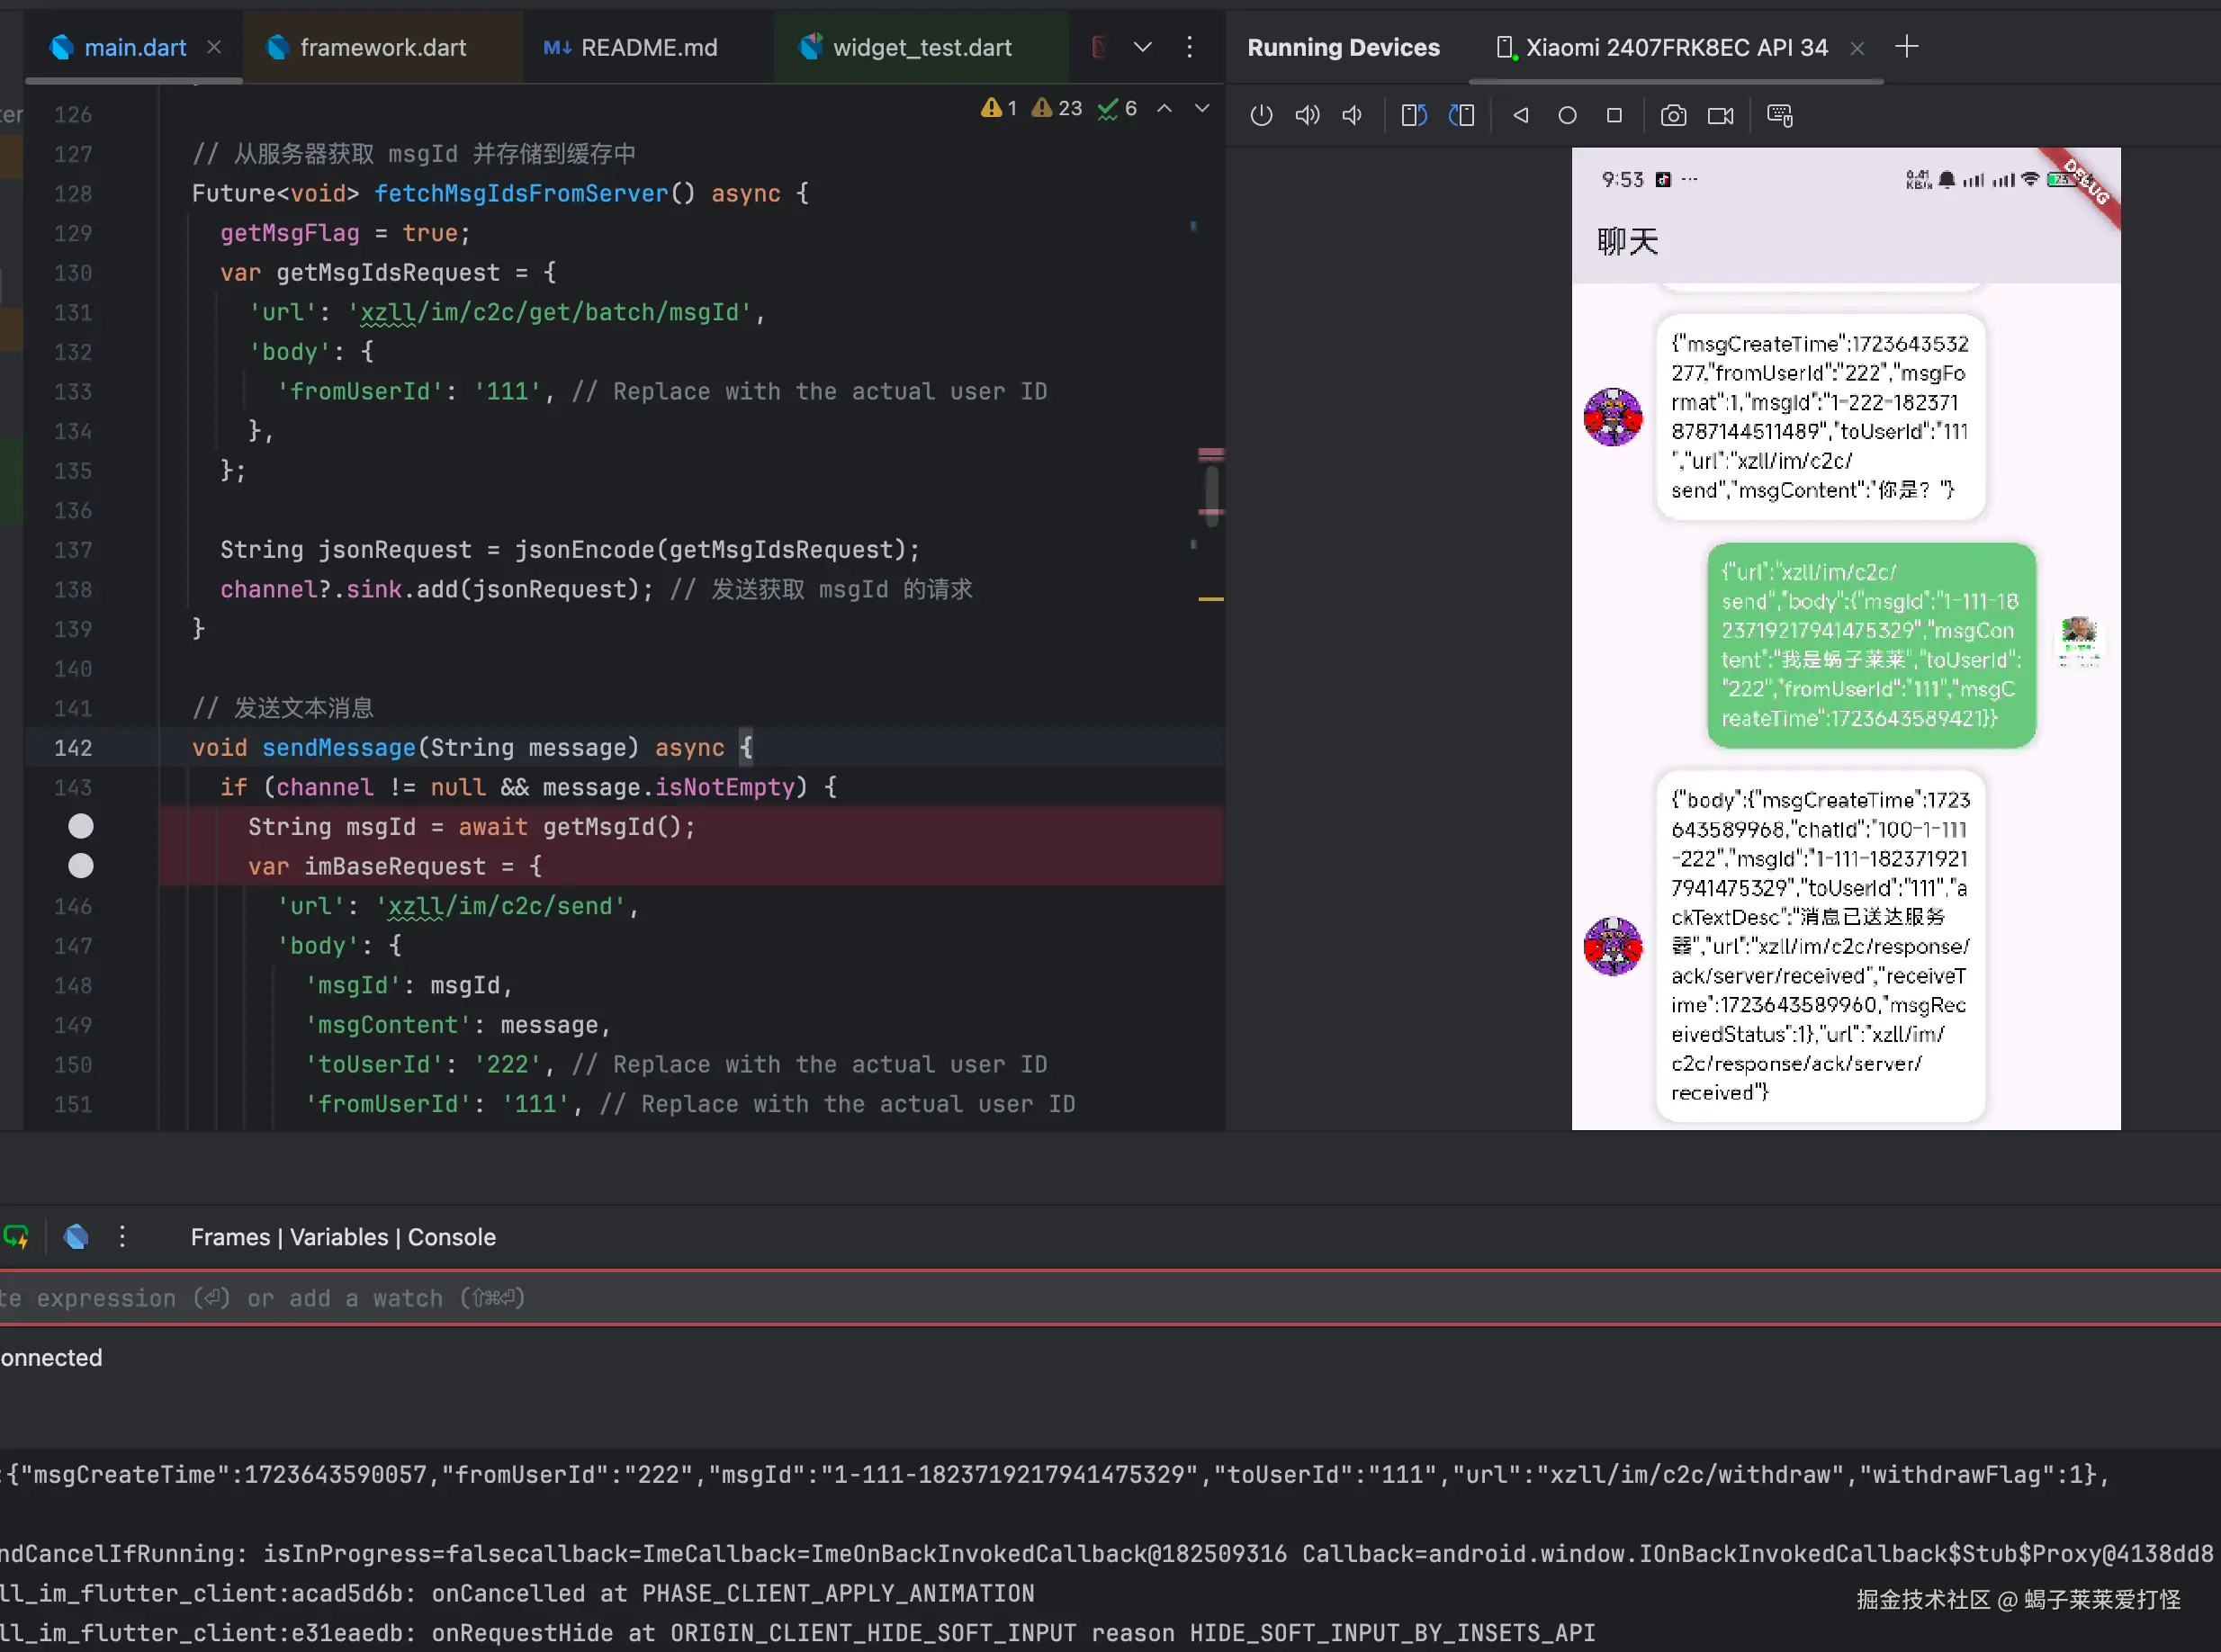Open the hidden editor tabs dropdown chevron
Image resolution: width=2221 pixels, height=1652 pixels.
(1142, 47)
